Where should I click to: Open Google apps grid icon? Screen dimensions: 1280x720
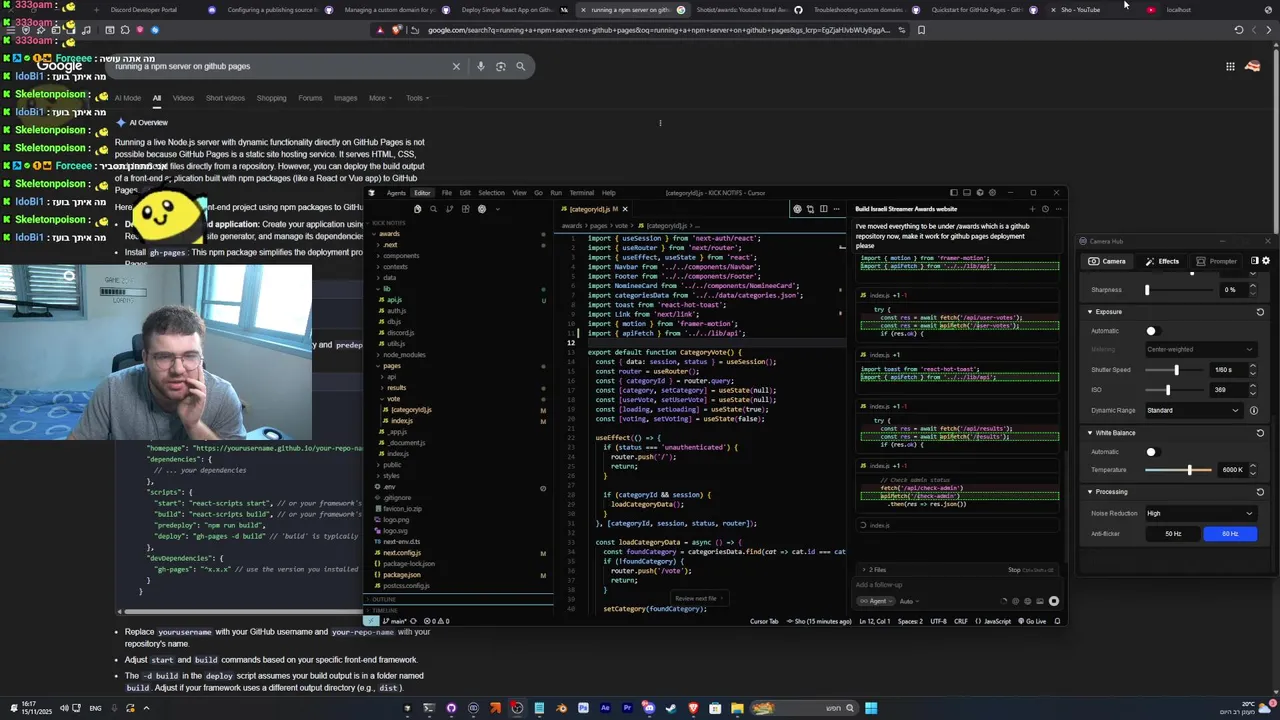point(1230,66)
